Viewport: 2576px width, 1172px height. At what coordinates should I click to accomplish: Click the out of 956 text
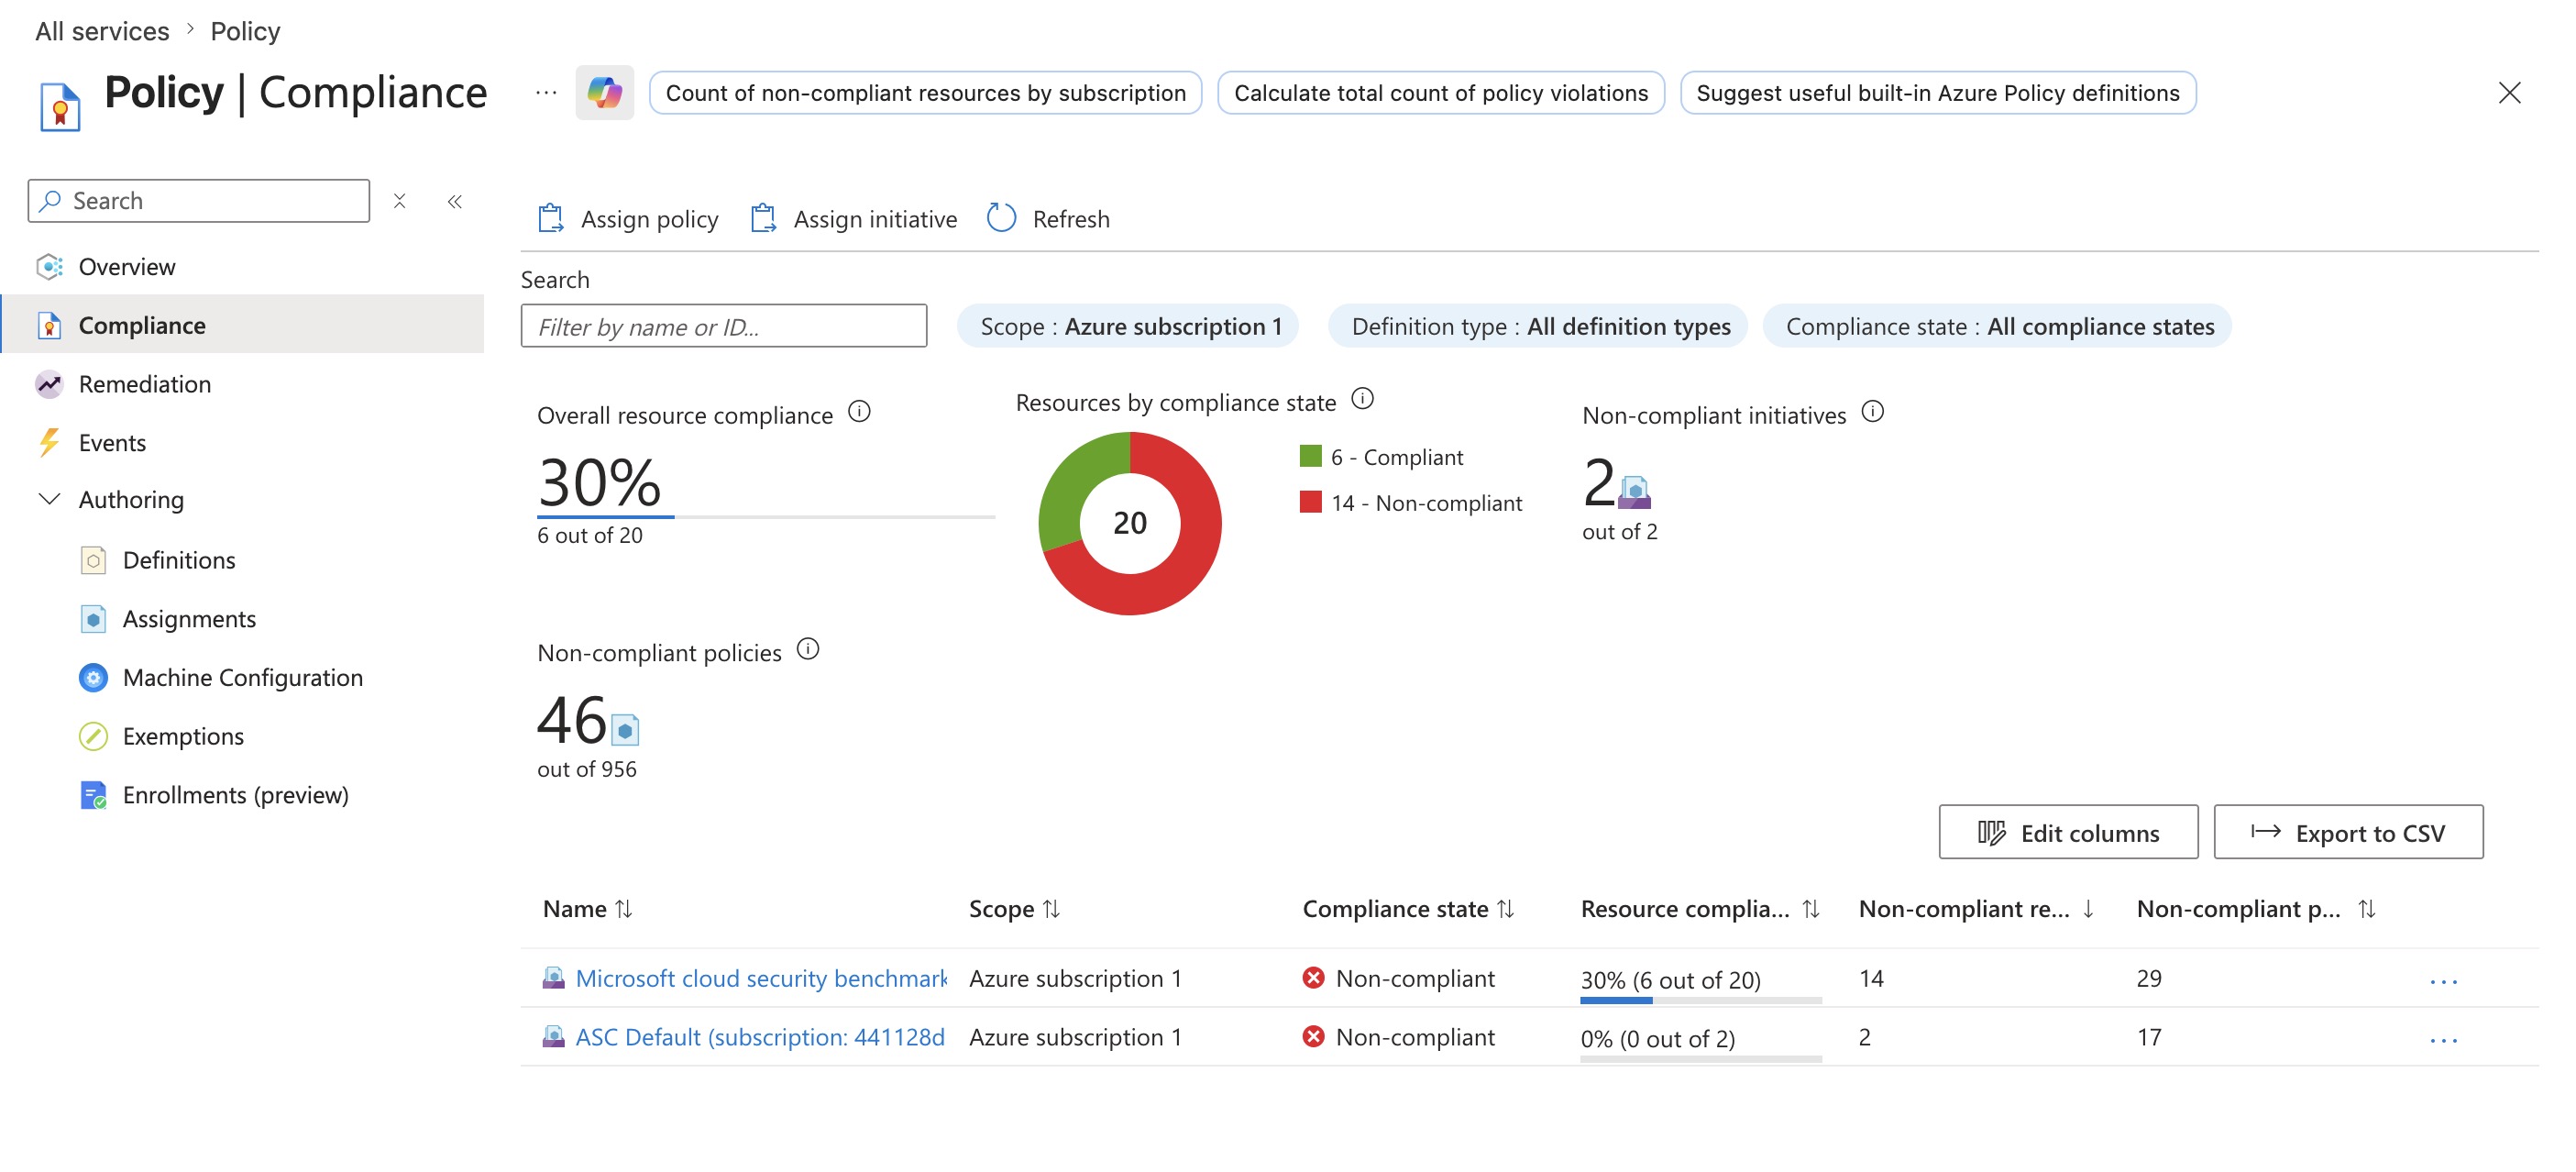pyautogui.click(x=586, y=770)
